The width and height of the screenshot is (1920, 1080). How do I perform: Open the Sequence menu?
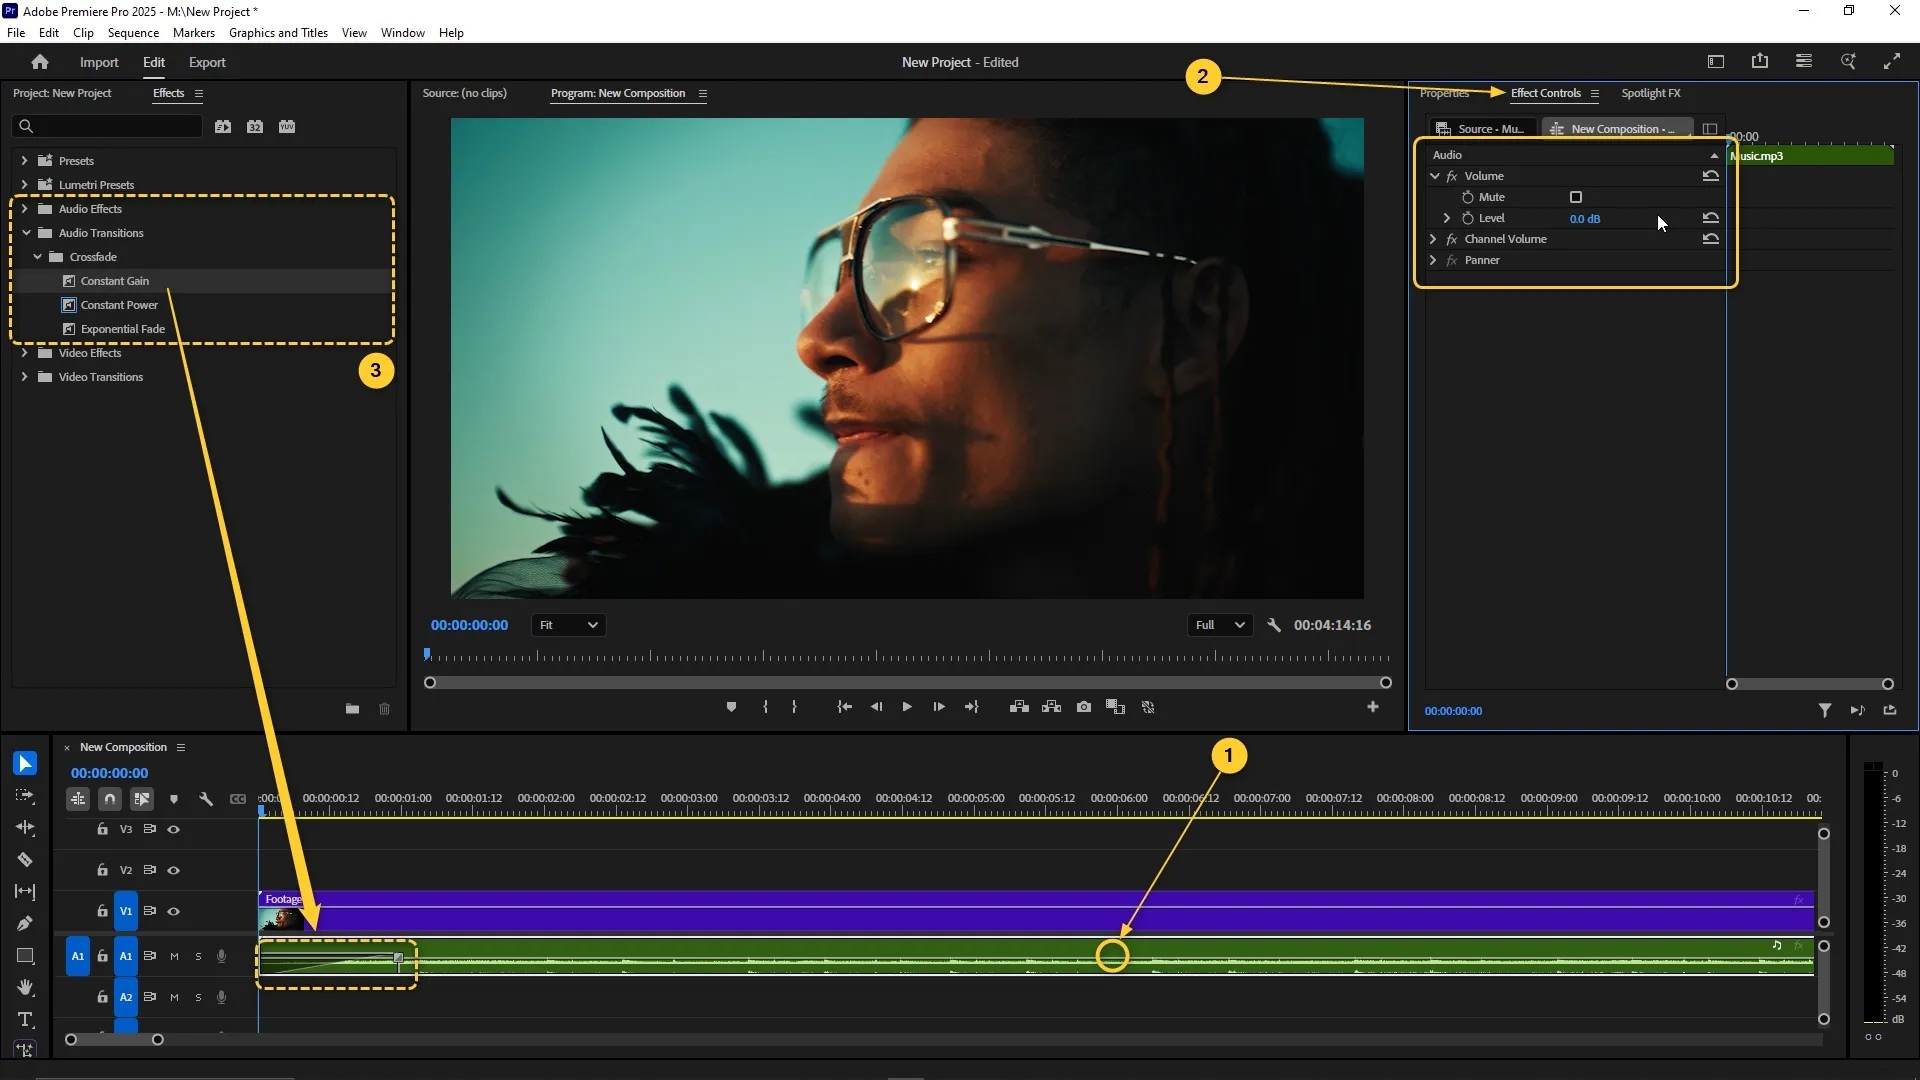133,33
